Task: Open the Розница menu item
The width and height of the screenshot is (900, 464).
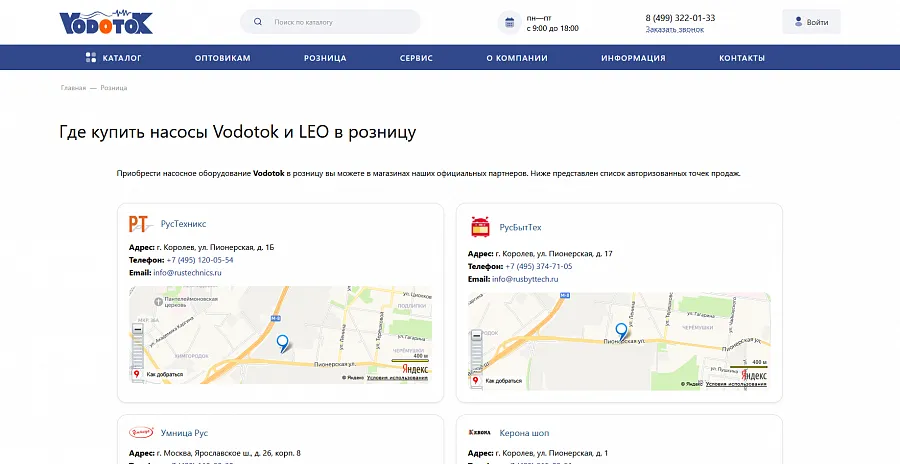Action: pos(325,58)
